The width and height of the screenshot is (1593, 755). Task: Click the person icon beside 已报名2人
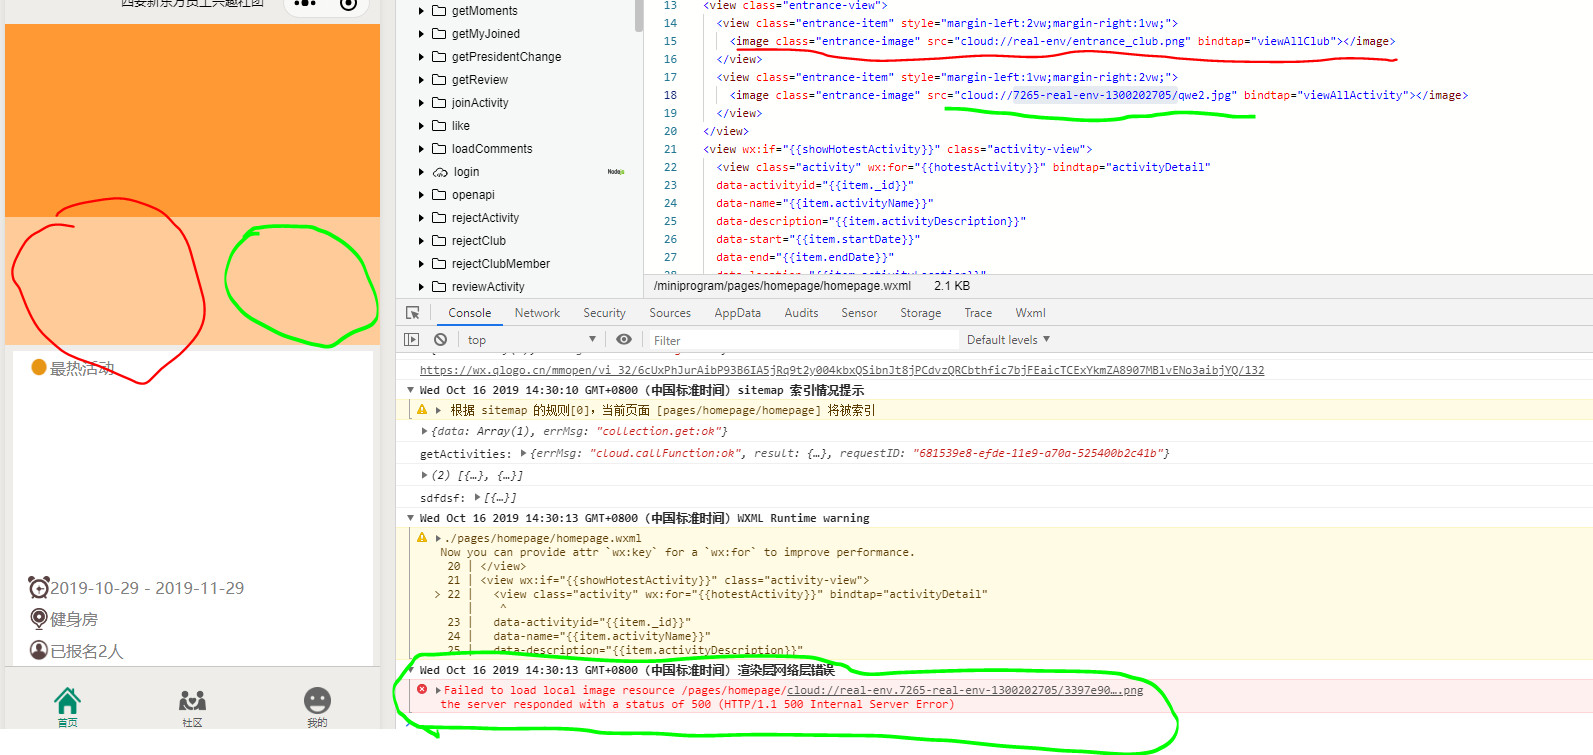click(x=38, y=650)
